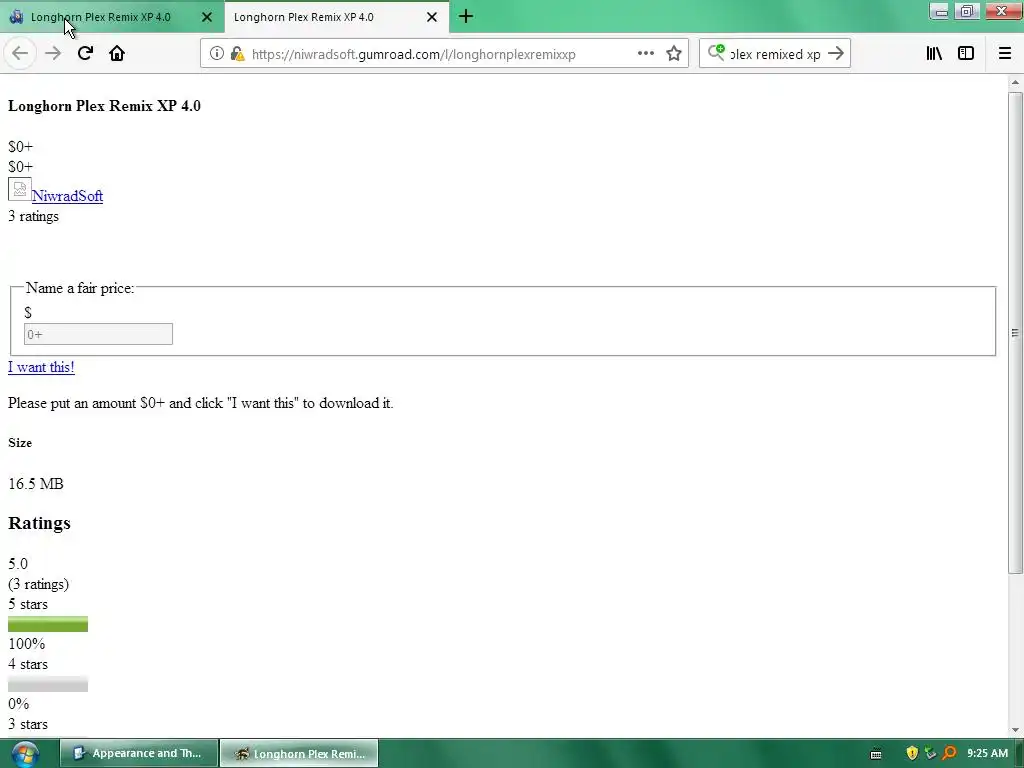Click the NiwradSoft broken avatar image
1024x768 pixels.
tap(20, 189)
